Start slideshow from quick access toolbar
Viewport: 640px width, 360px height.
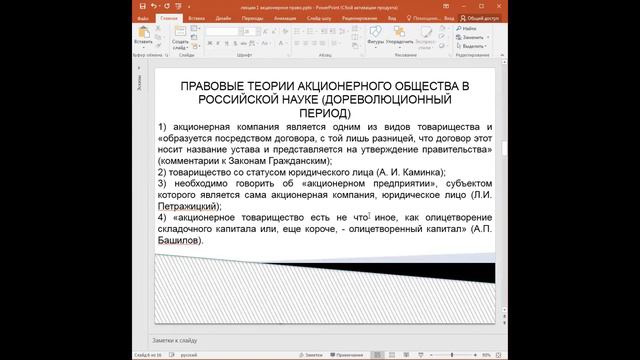(x=178, y=6)
